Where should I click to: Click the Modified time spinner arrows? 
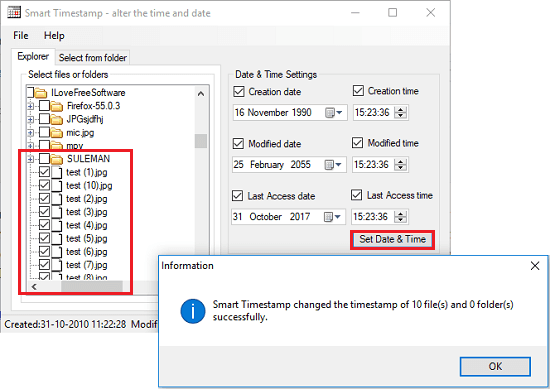coord(400,165)
